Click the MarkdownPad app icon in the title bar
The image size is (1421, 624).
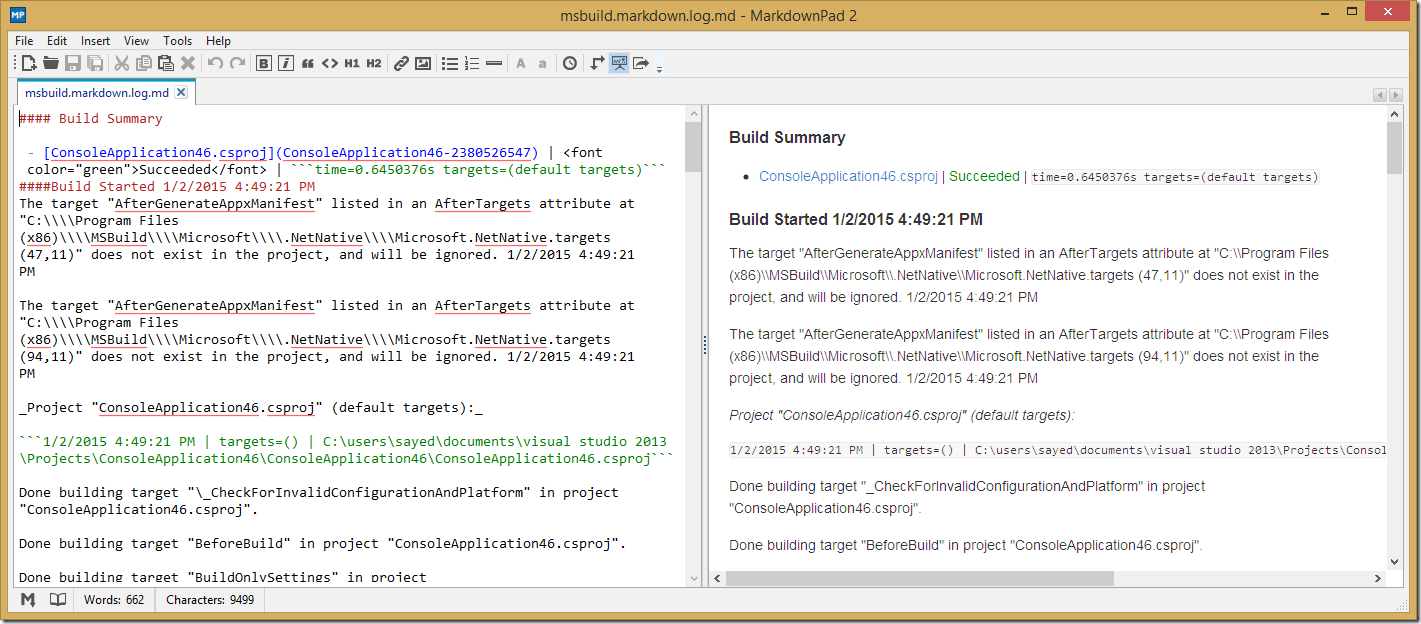[18, 15]
